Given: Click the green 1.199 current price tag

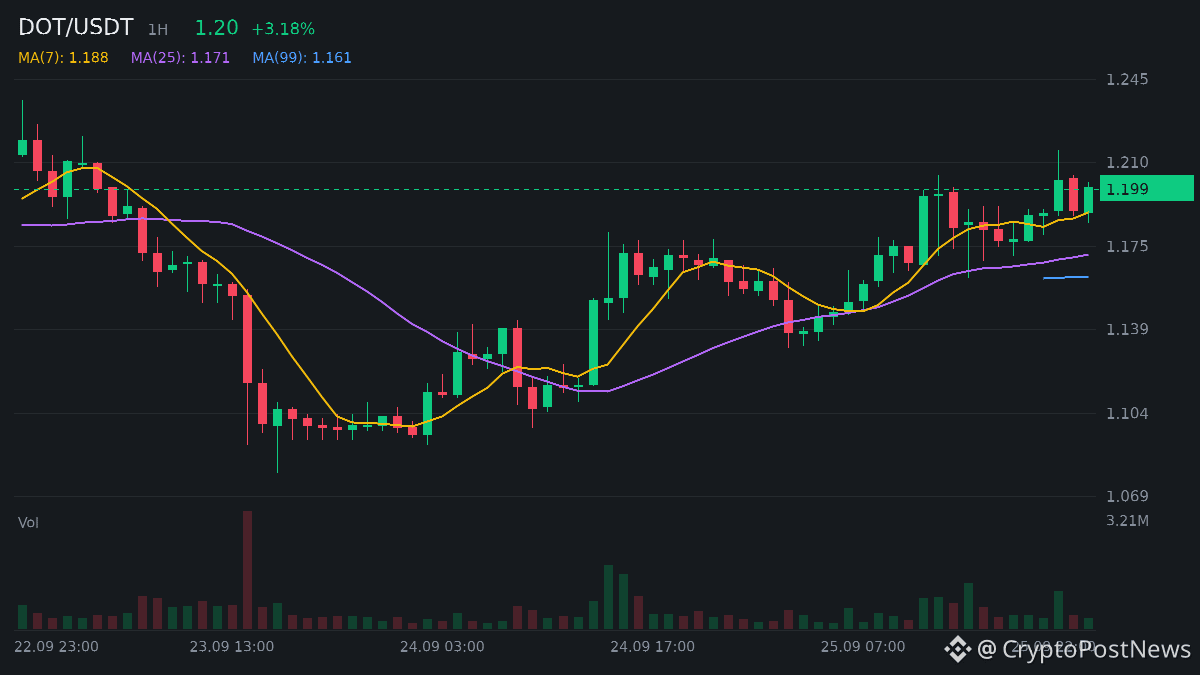Looking at the screenshot, I should (1146, 188).
